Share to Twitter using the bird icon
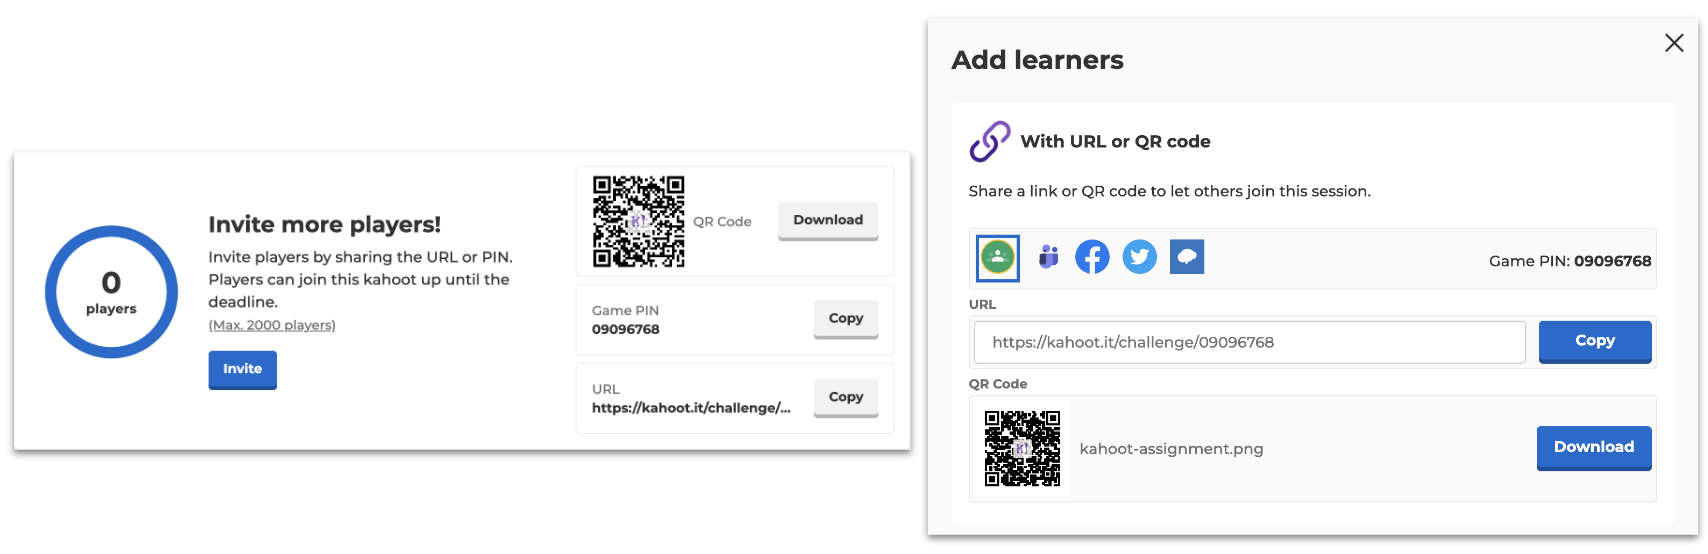 [x=1139, y=258]
